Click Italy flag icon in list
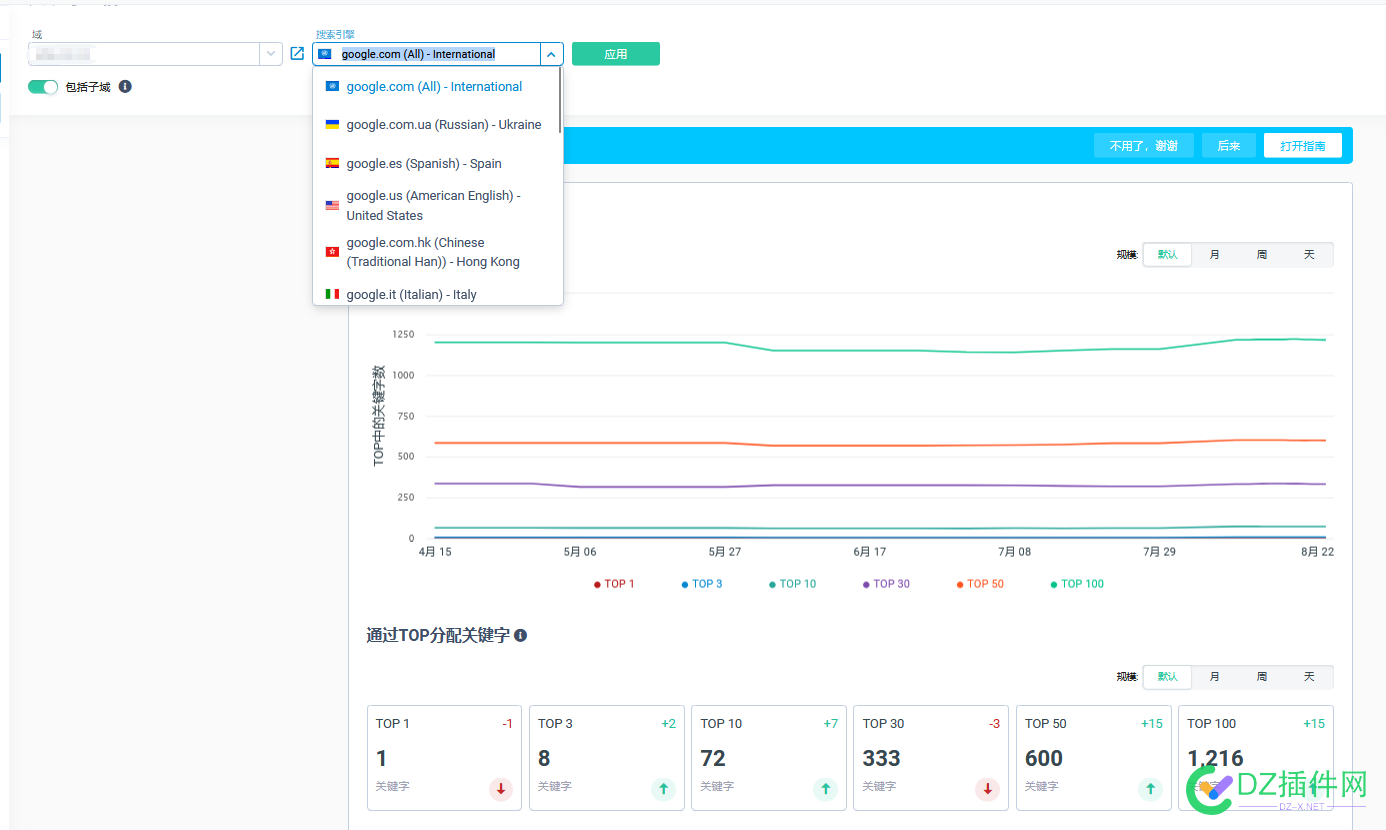1386x830 pixels. pyautogui.click(x=332, y=294)
